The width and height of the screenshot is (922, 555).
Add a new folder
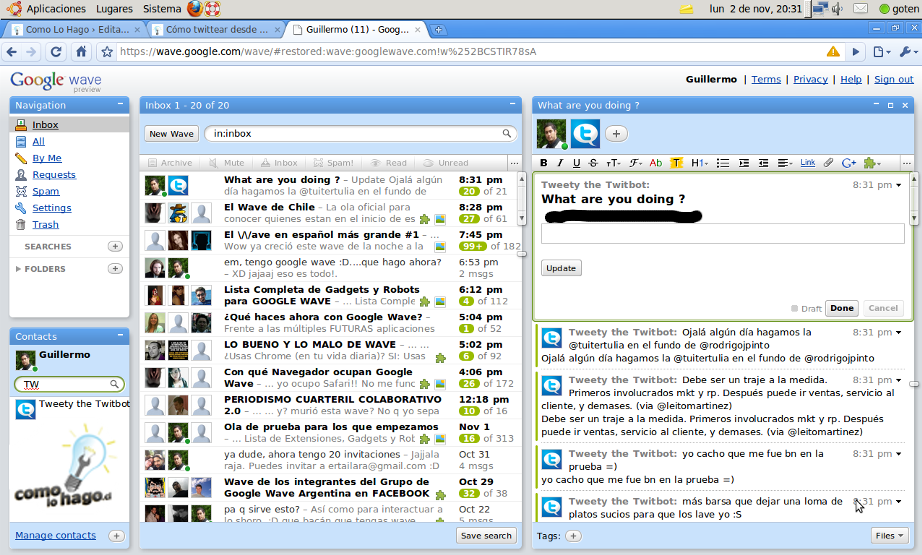coord(115,269)
